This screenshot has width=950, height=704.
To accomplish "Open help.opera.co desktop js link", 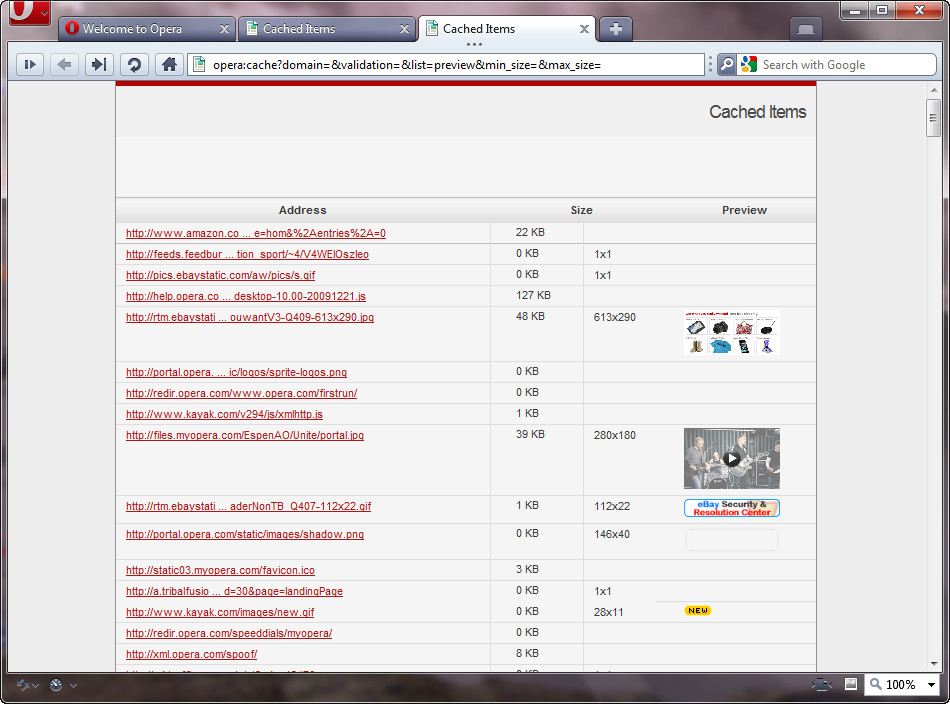I will click(x=246, y=296).
